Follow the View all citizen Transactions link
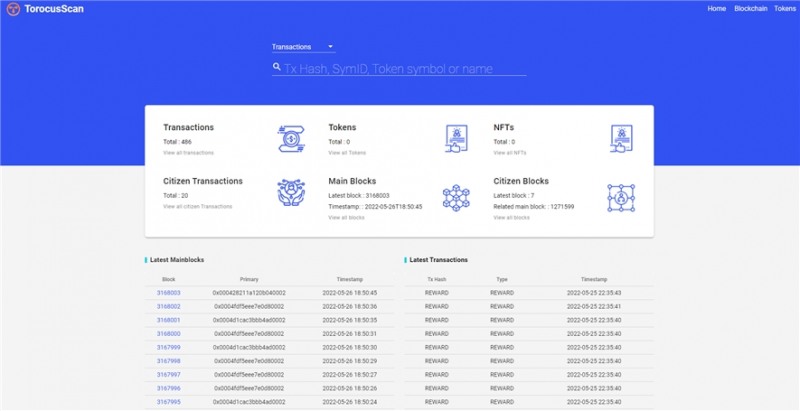800x411 pixels. pos(197,206)
